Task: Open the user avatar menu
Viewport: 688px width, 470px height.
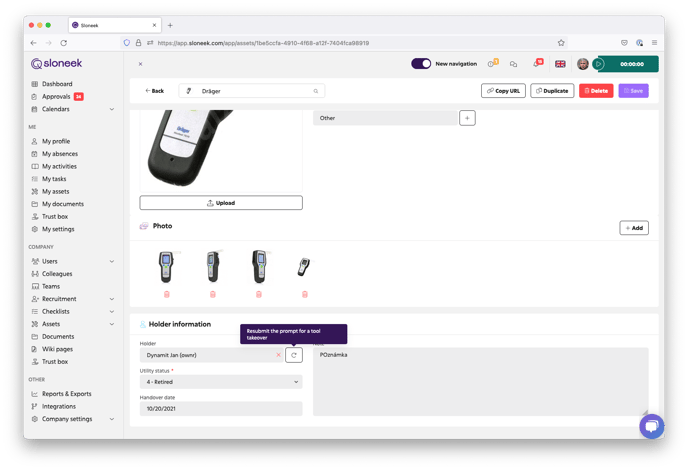Action: [583, 64]
